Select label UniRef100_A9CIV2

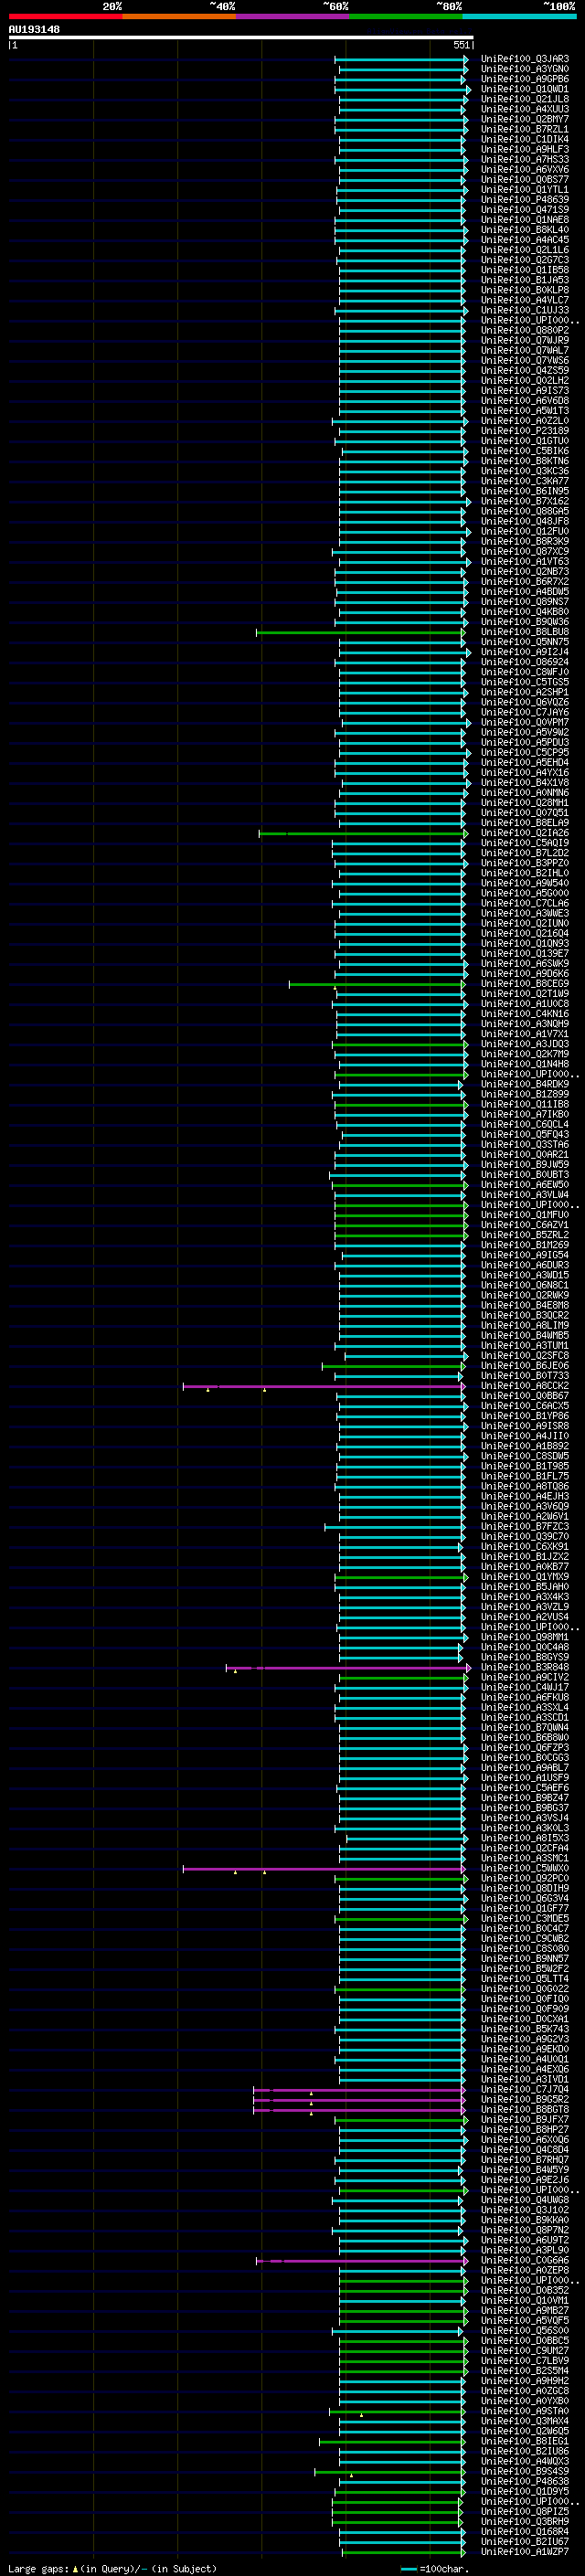tap(525, 1678)
